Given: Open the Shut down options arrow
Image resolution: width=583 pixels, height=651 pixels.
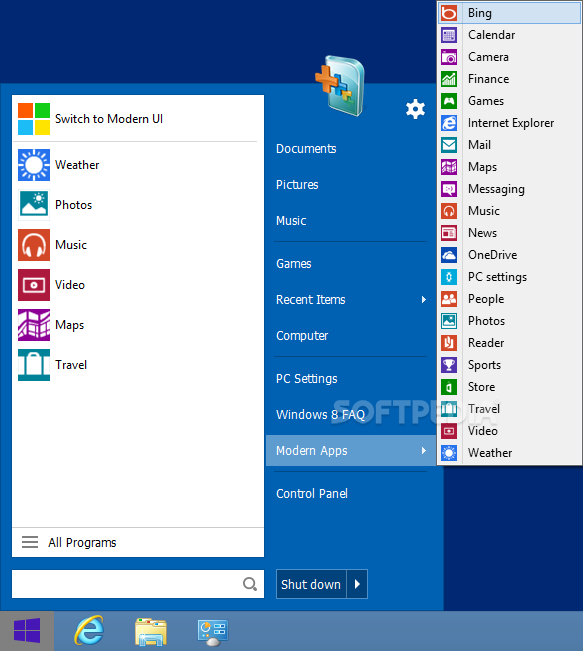Looking at the screenshot, I should click(x=357, y=584).
